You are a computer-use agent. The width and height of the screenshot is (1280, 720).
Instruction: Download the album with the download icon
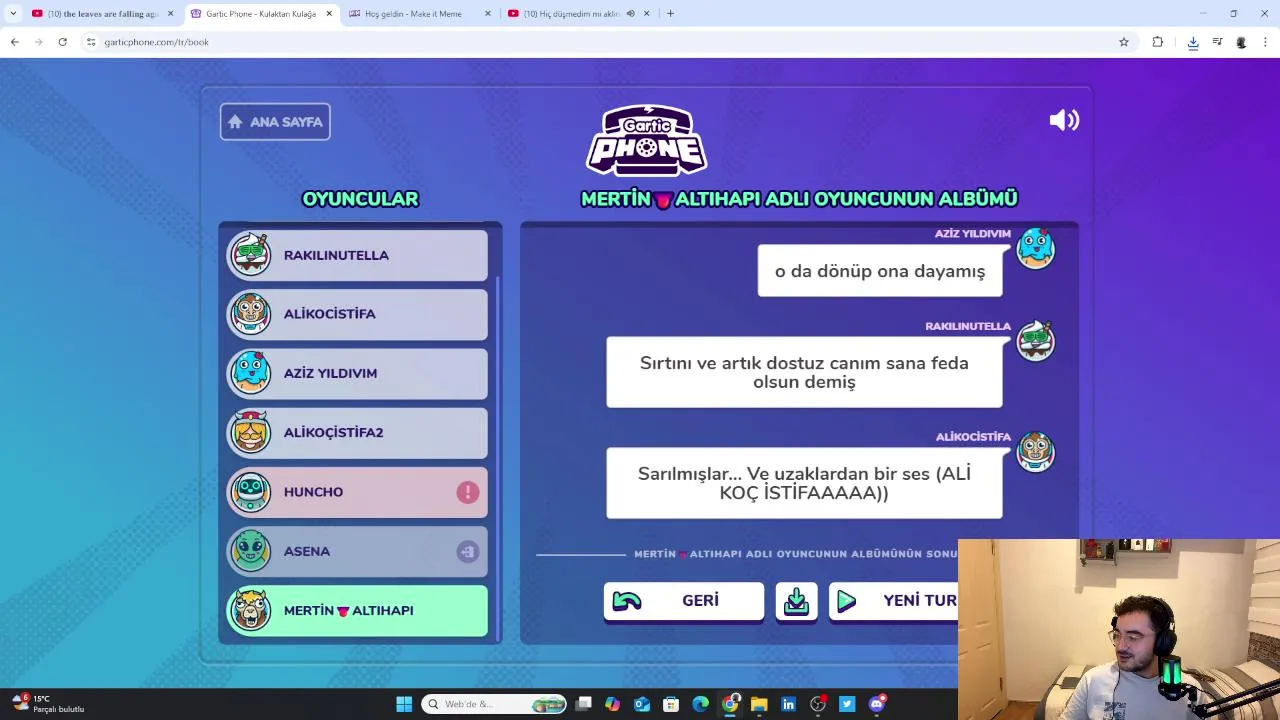[796, 601]
